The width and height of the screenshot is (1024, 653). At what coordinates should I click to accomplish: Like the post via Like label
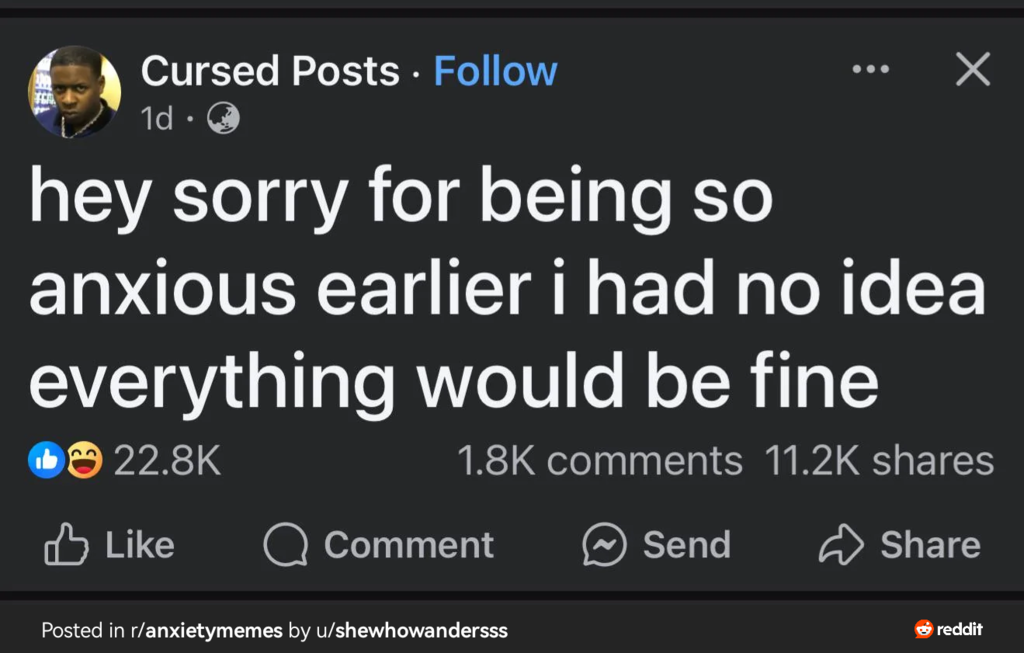click(140, 545)
